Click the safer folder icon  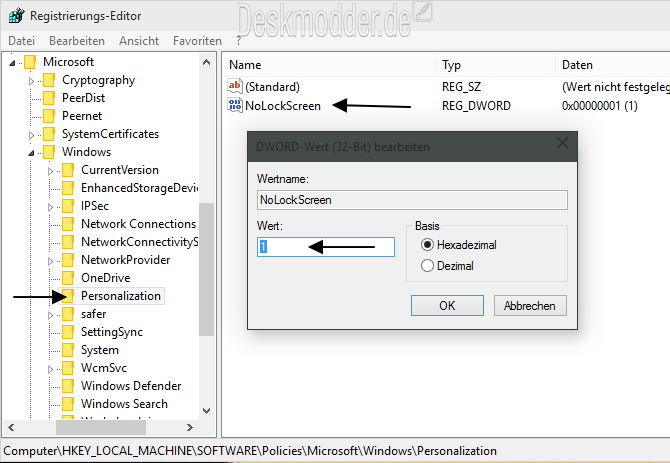tap(68, 314)
